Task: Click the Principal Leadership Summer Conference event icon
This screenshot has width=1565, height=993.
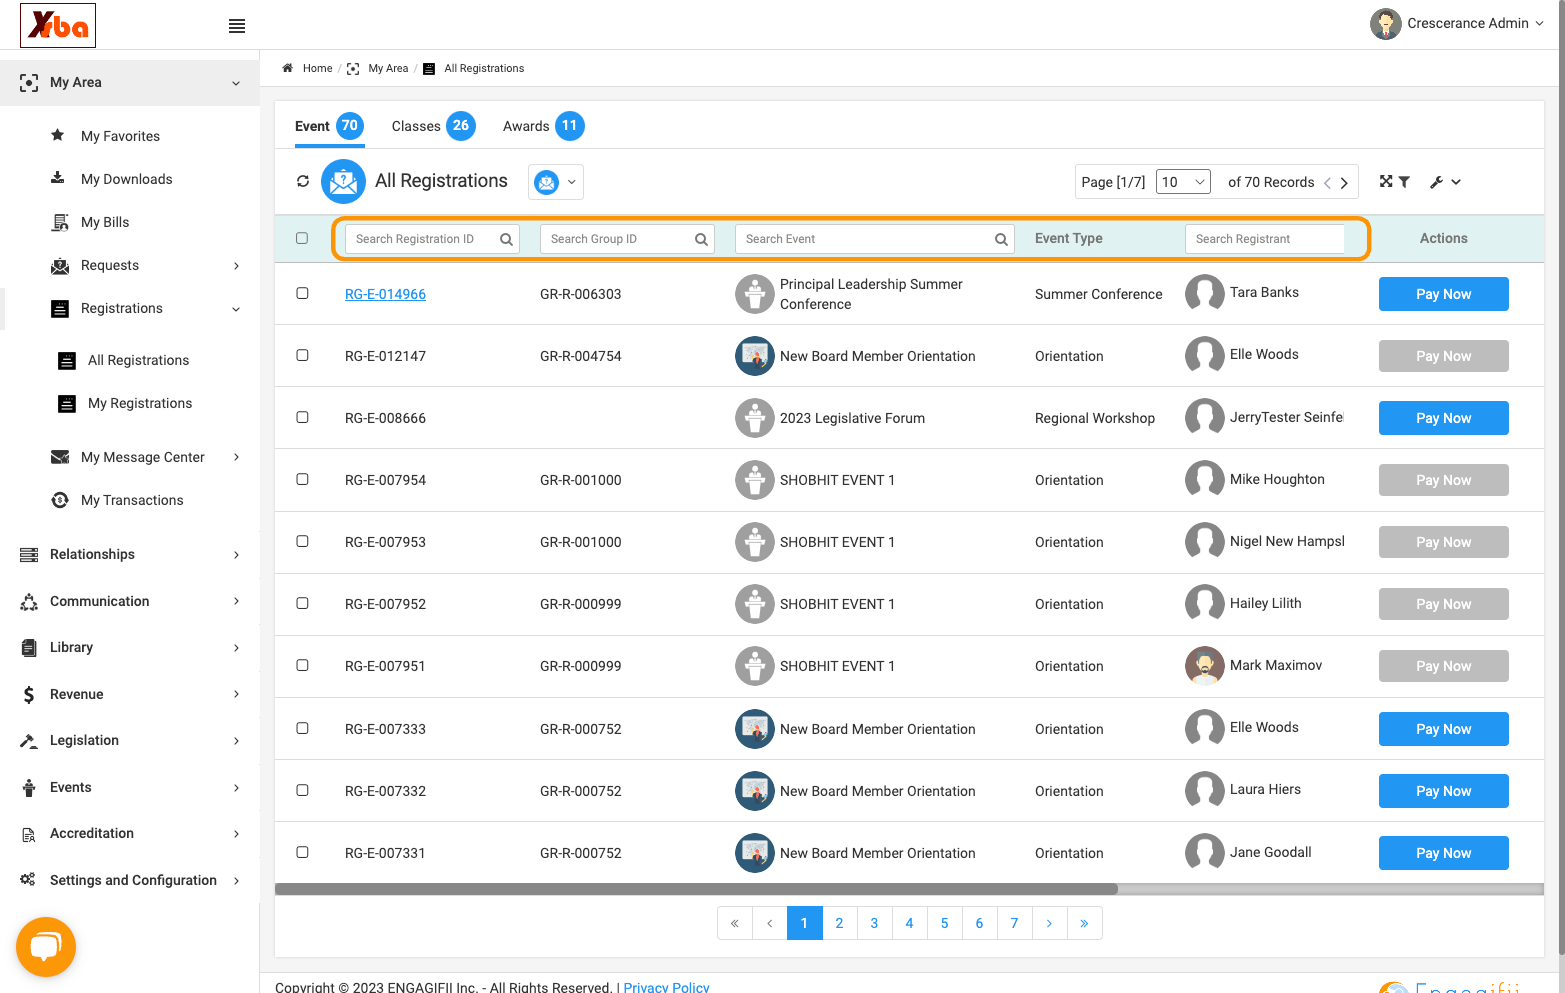Action: (755, 294)
